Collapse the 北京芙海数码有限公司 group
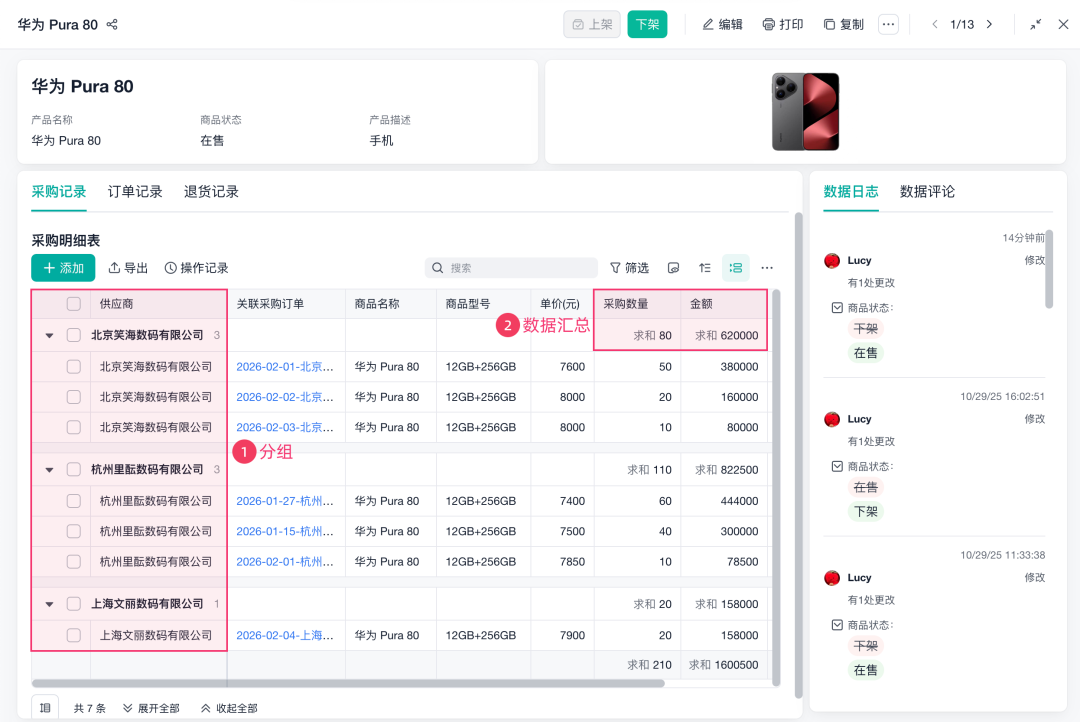This screenshot has height=722, width=1080. coord(50,336)
